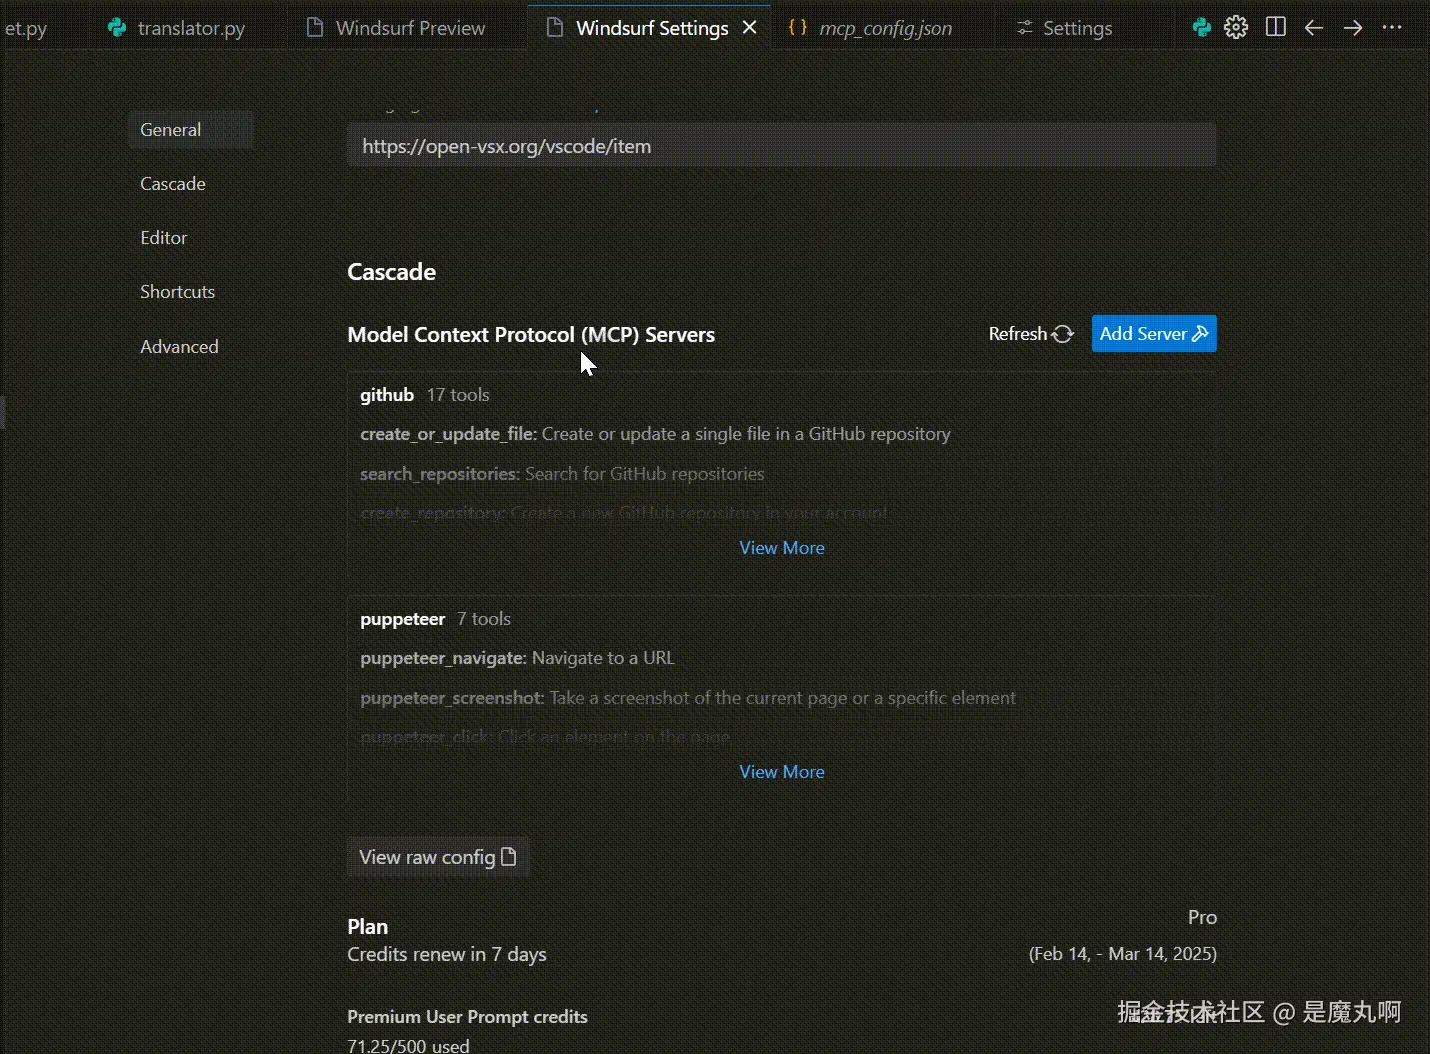Select the Advanced settings category
The height and width of the screenshot is (1054, 1430).
[x=179, y=347]
